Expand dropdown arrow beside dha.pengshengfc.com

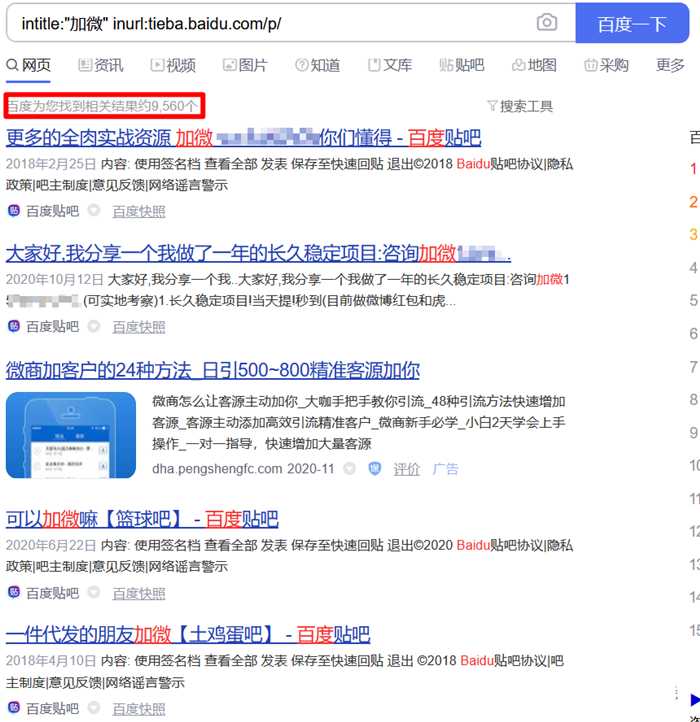coord(350,469)
